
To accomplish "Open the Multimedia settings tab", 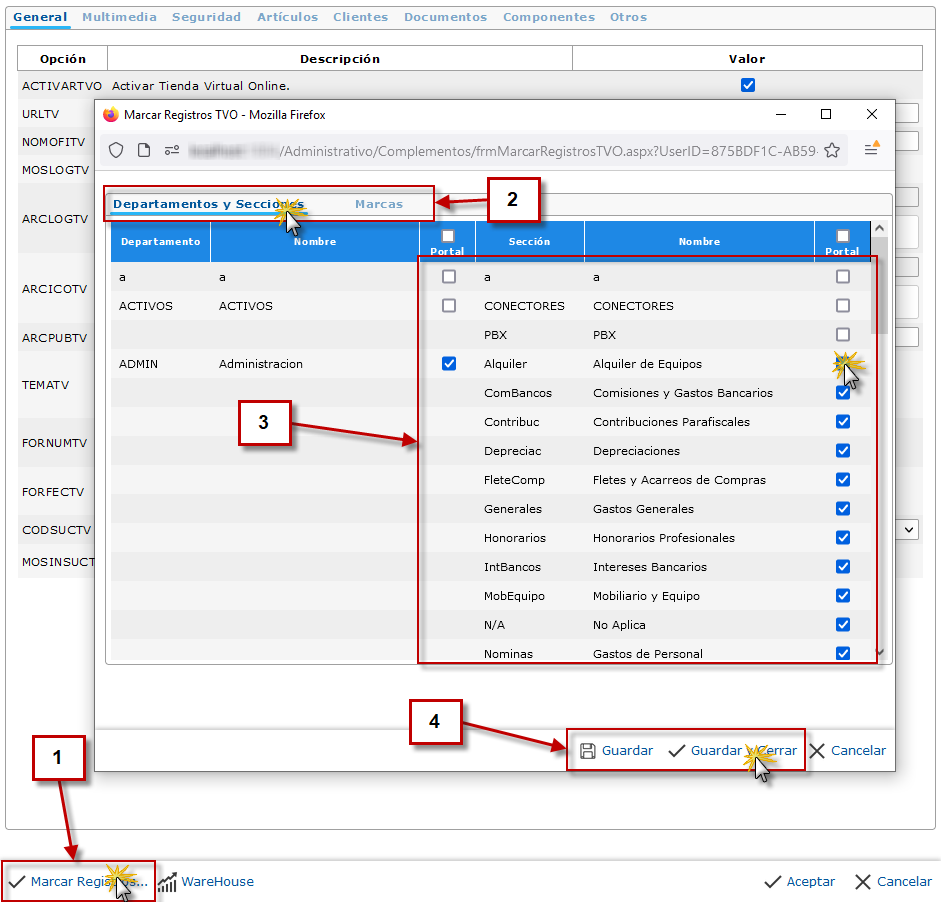I will pos(119,17).
